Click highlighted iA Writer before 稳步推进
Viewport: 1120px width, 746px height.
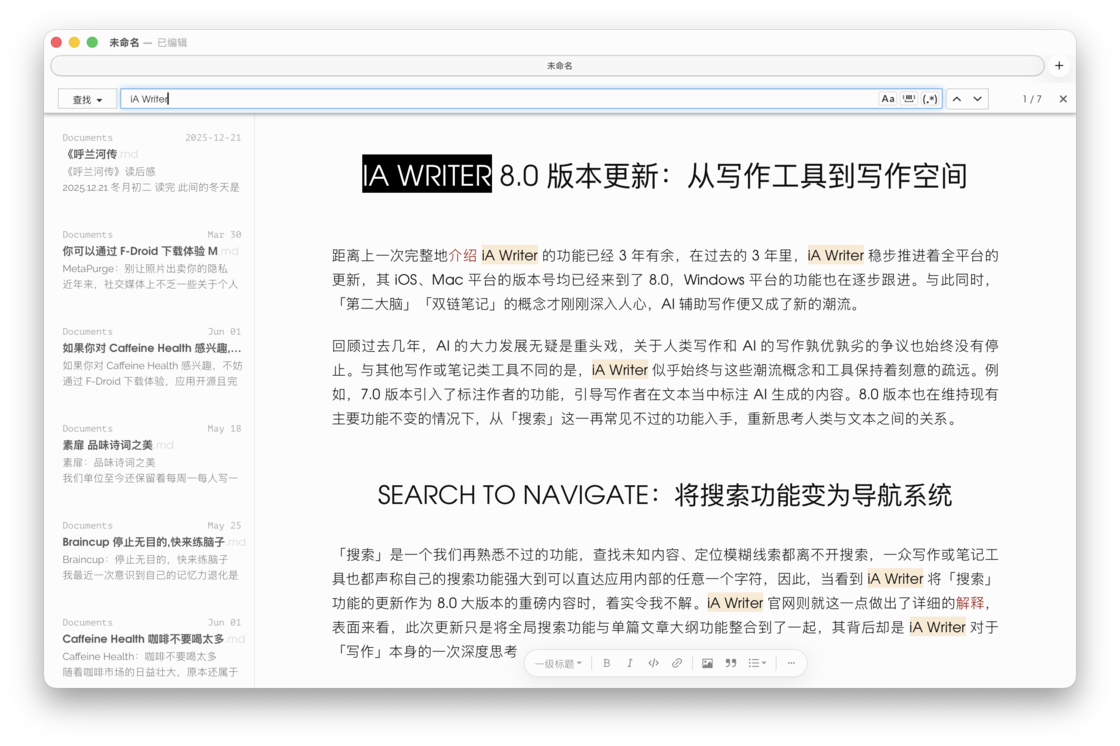point(835,255)
